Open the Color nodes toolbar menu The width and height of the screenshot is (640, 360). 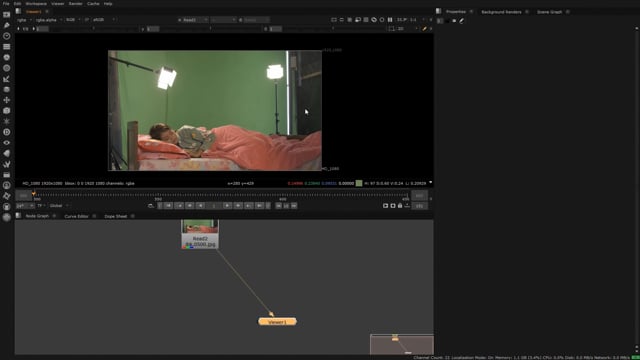pyautogui.click(x=7, y=58)
